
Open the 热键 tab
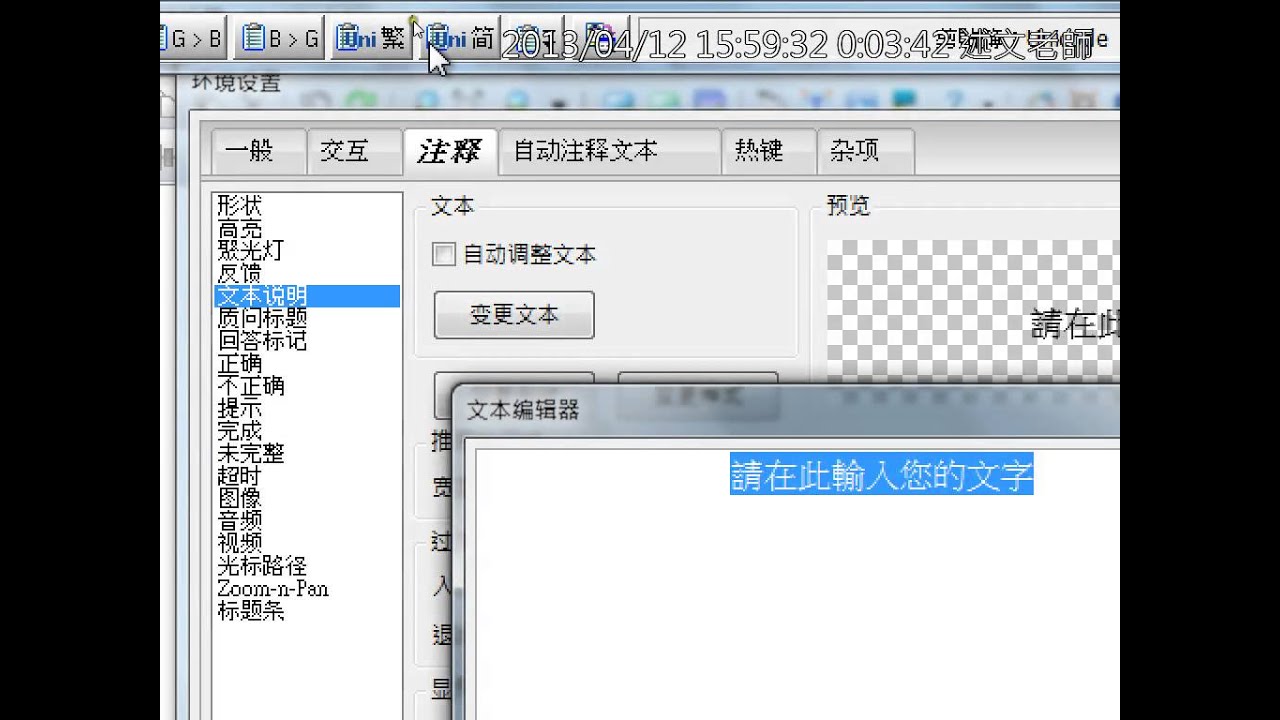(x=767, y=151)
